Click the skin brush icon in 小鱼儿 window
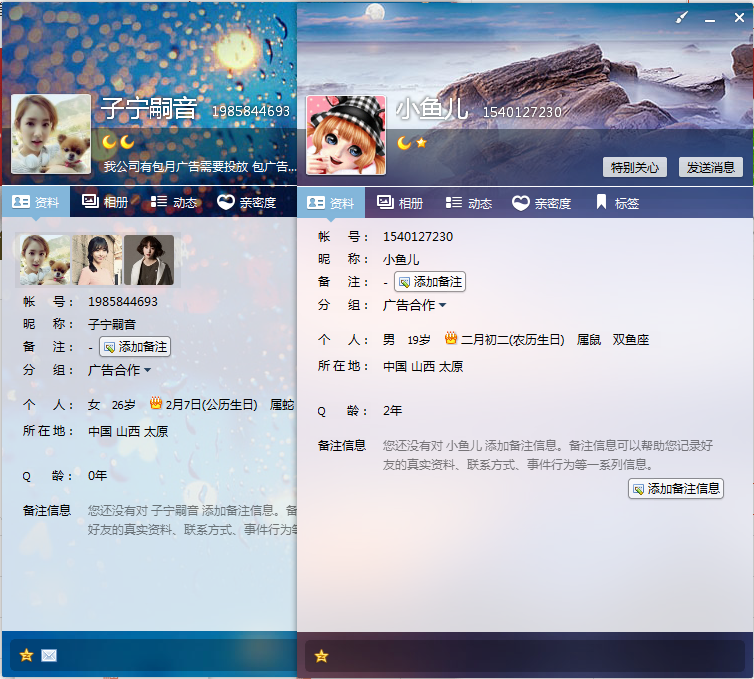The image size is (754, 679). [x=682, y=18]
